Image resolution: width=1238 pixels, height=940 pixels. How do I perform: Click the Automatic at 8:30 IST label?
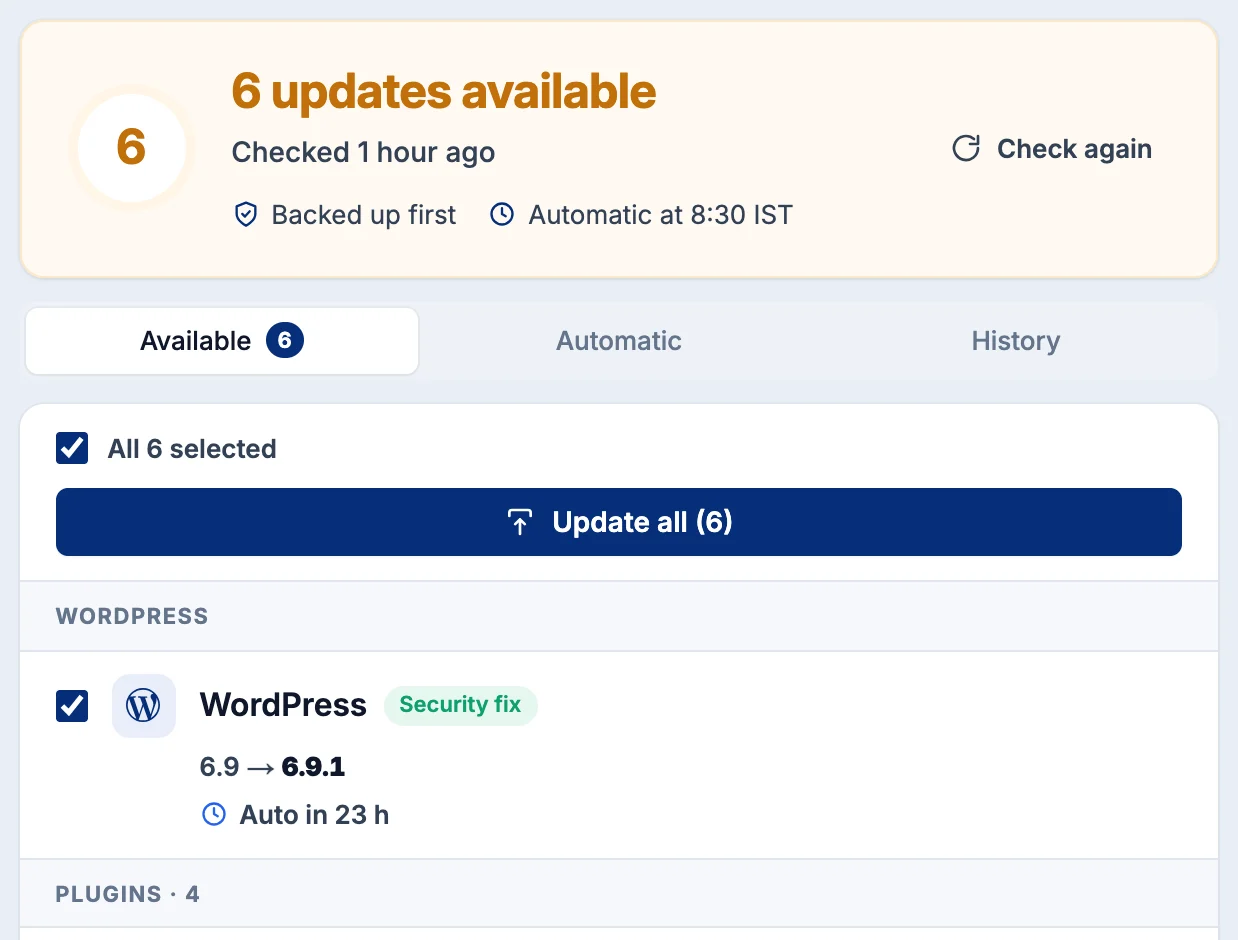[661, 215]
